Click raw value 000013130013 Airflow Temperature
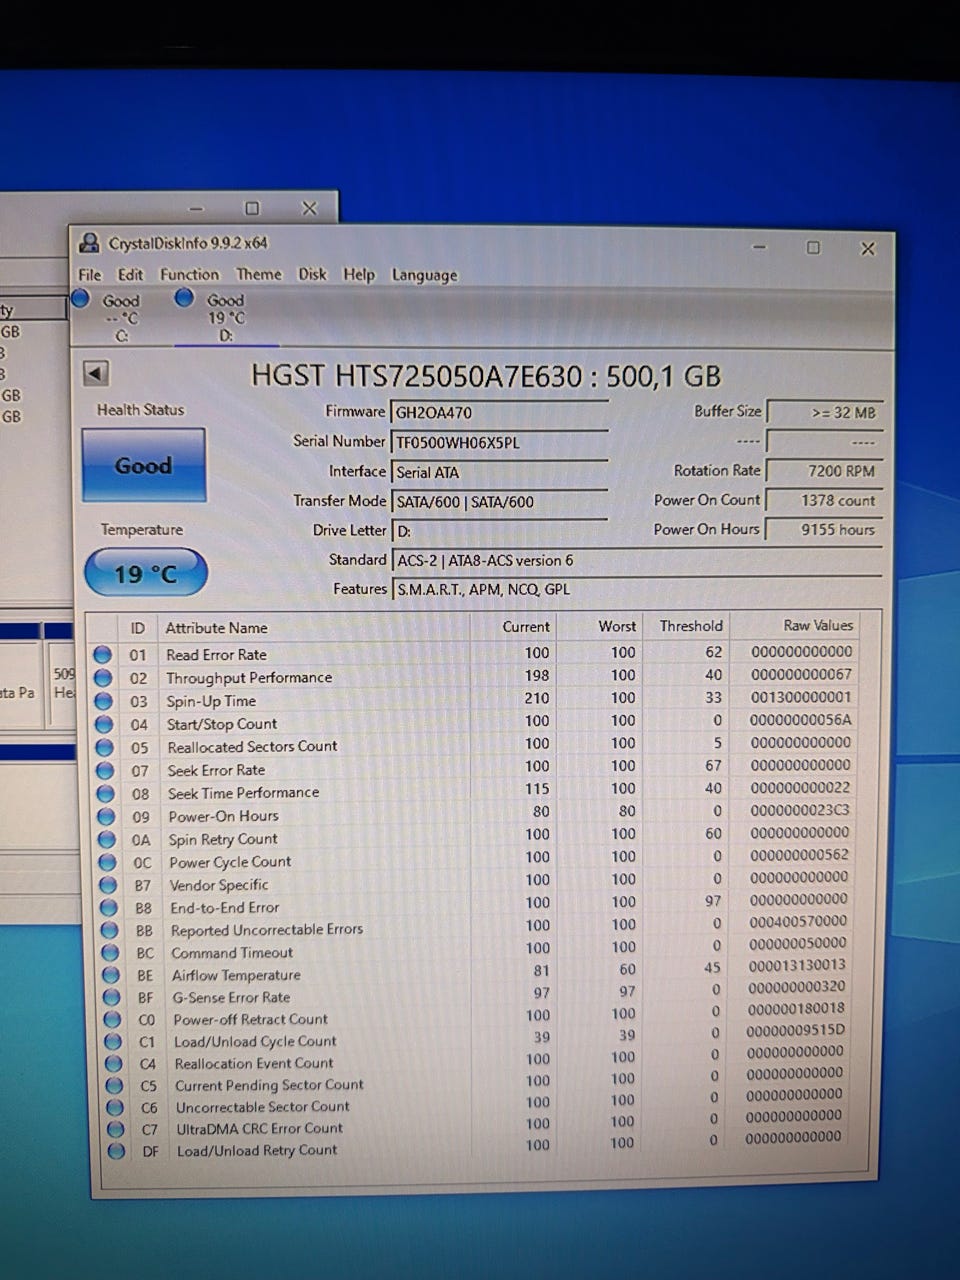This screenshot has width=960, height=1280. click(798, 965)
